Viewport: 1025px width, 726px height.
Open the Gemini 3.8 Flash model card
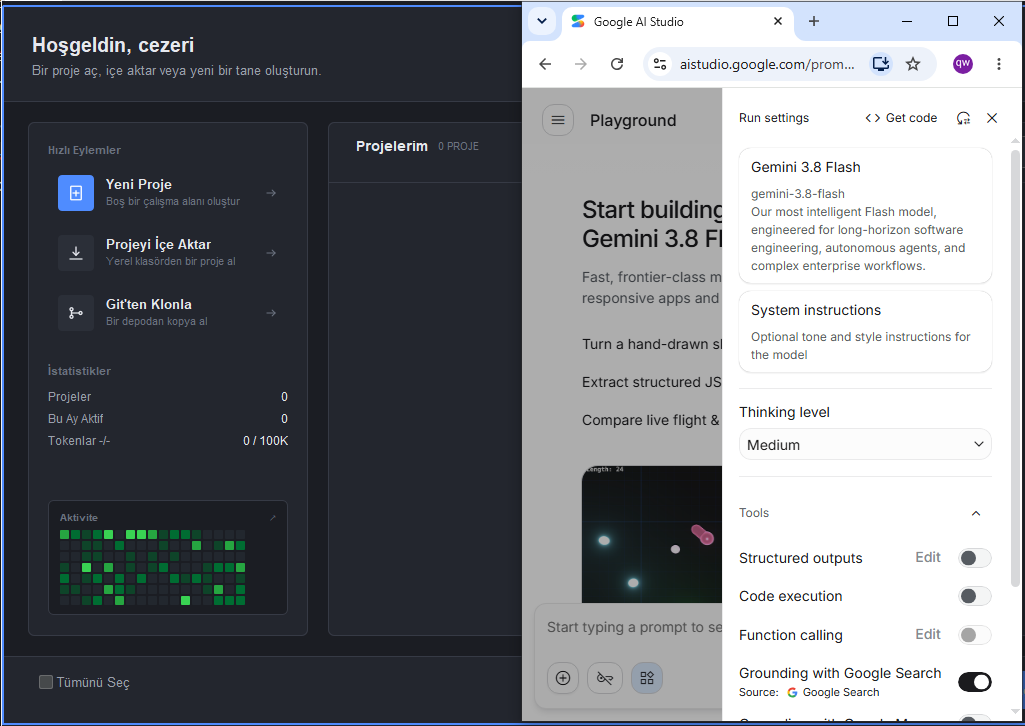pyautogui.click(x=865, y=216)
